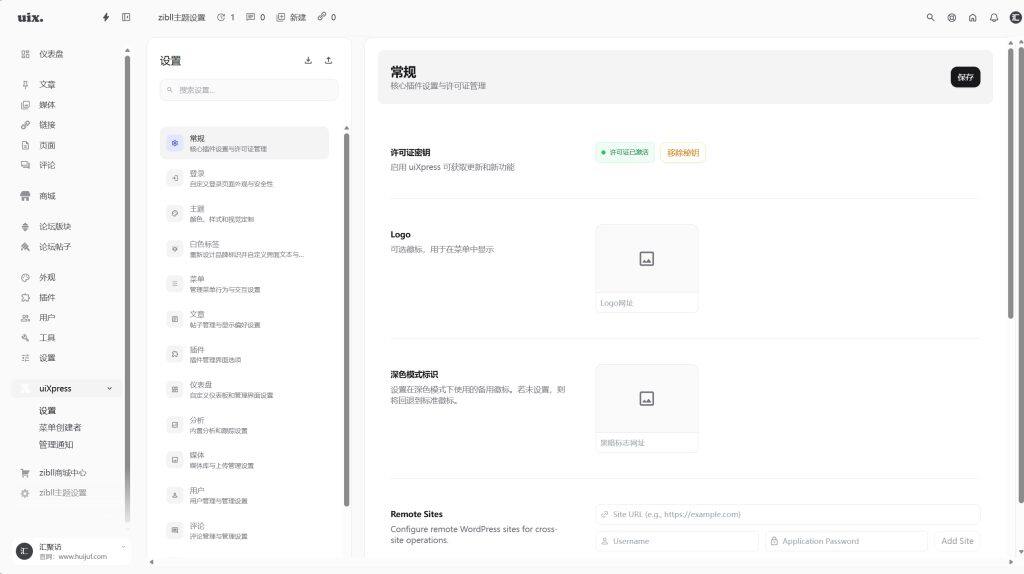Click the uix. logo in top-left
1024x574 pixels.
click(x=30, y=18)
